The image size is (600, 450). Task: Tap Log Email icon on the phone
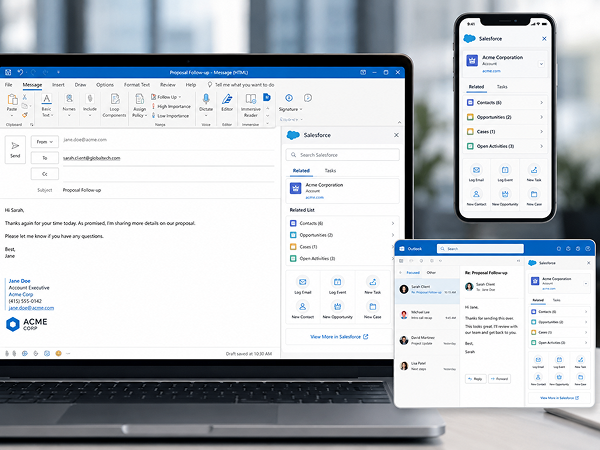coord(476,170)
